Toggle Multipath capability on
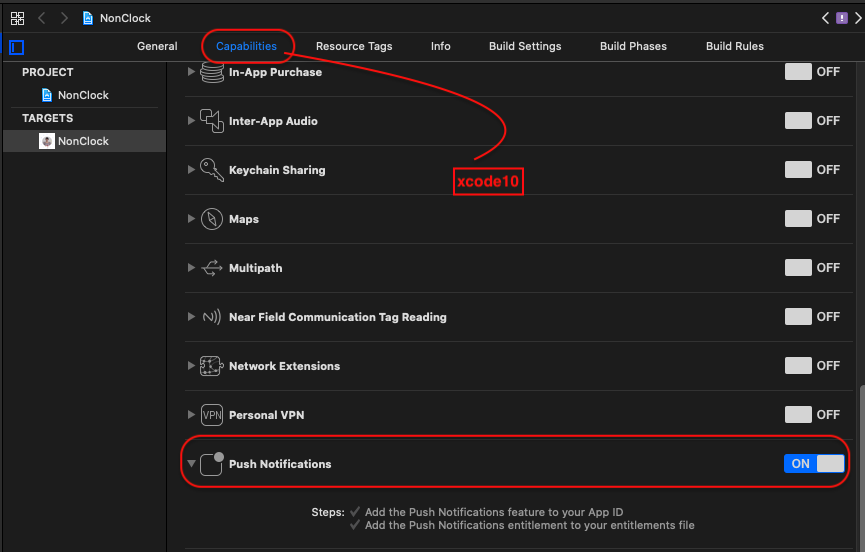The height and width of the screenshot is (552, 865). (798, 267)
